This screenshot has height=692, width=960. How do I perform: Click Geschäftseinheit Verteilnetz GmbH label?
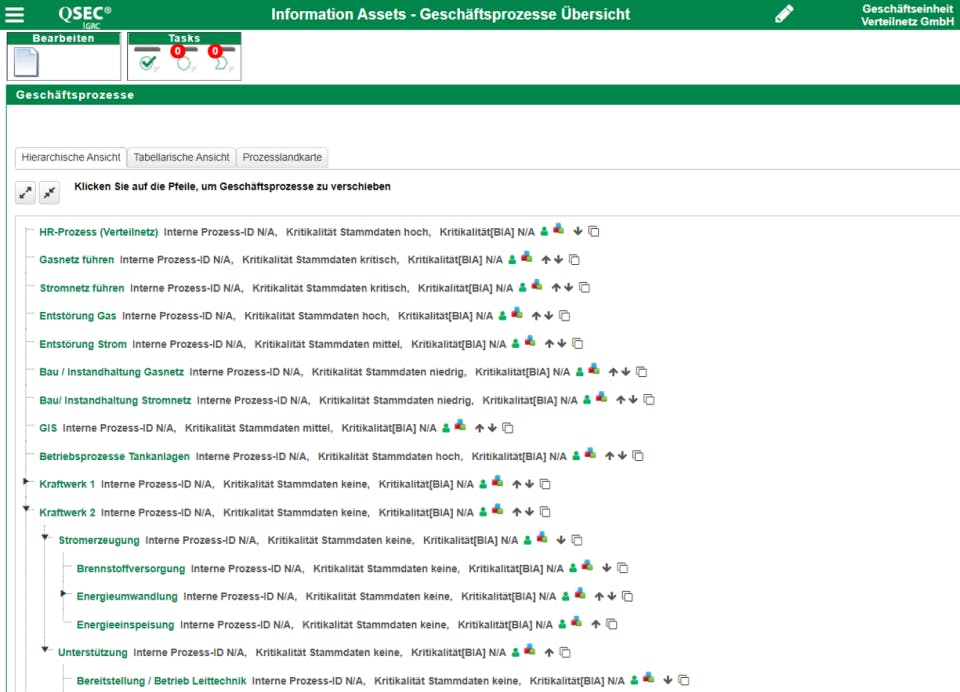tap(907, 15)
